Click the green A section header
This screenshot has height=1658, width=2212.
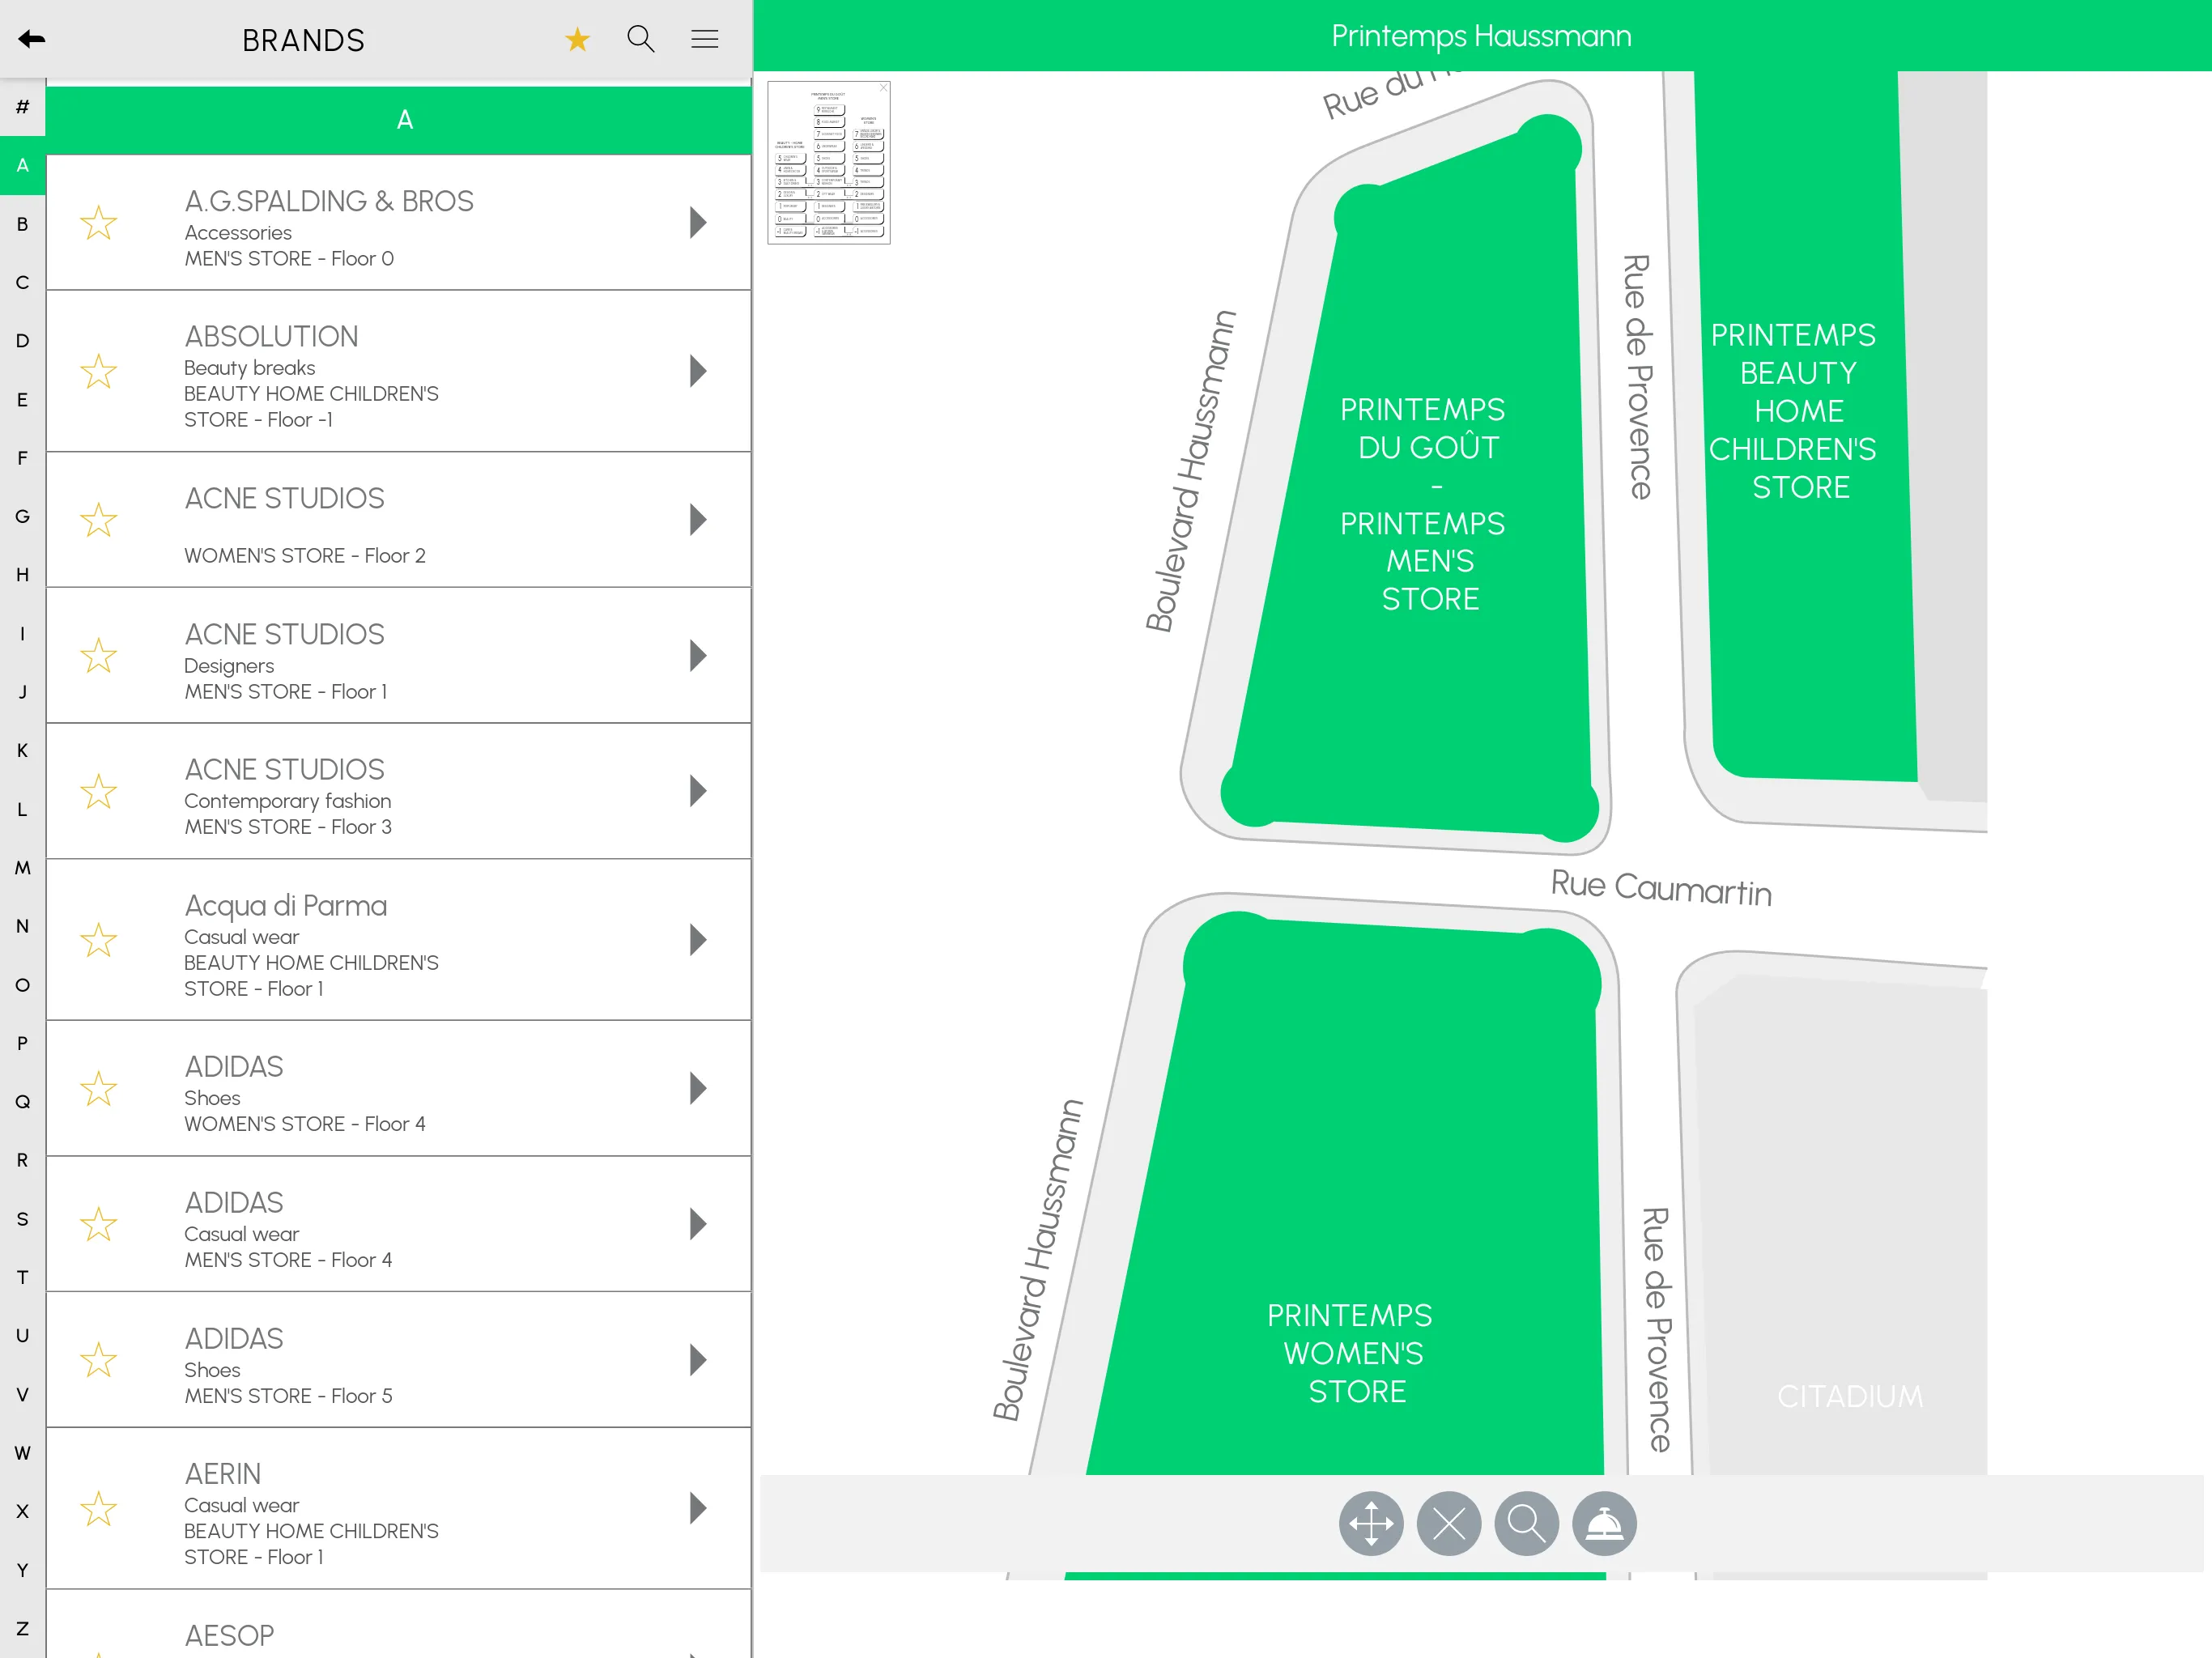[x=398, y=120]
